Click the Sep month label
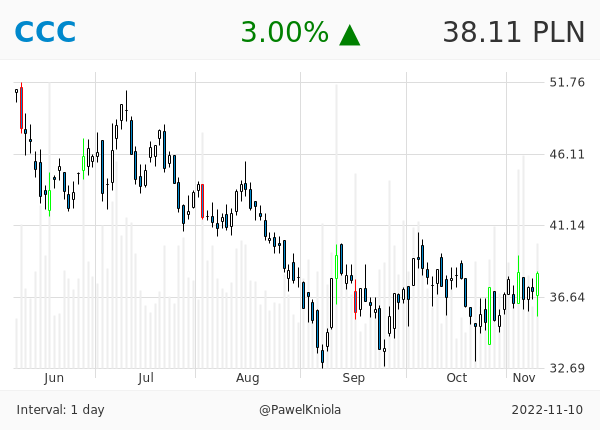Viewport: 600px width, 430px height. pos(354,378)
